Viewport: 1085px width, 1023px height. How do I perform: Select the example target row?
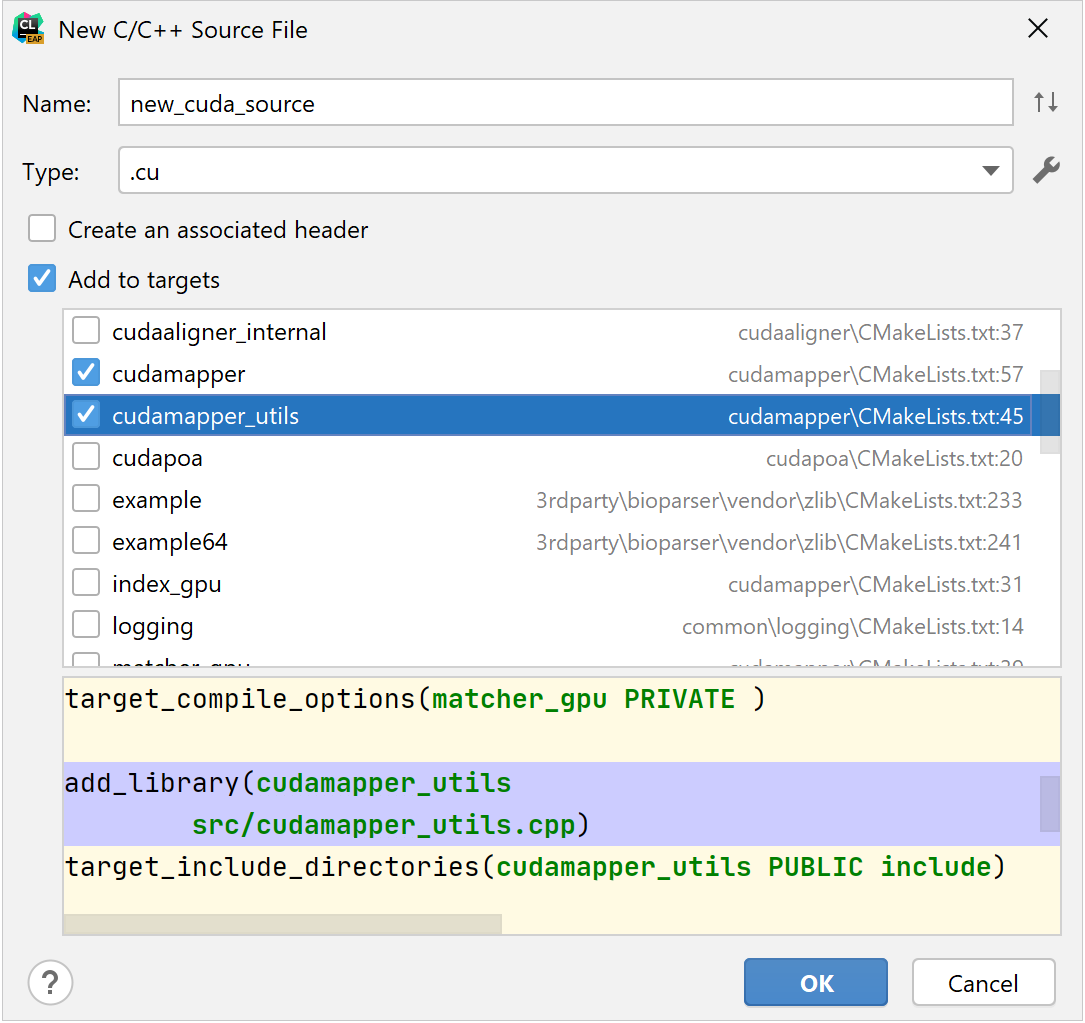click(300, 499)
